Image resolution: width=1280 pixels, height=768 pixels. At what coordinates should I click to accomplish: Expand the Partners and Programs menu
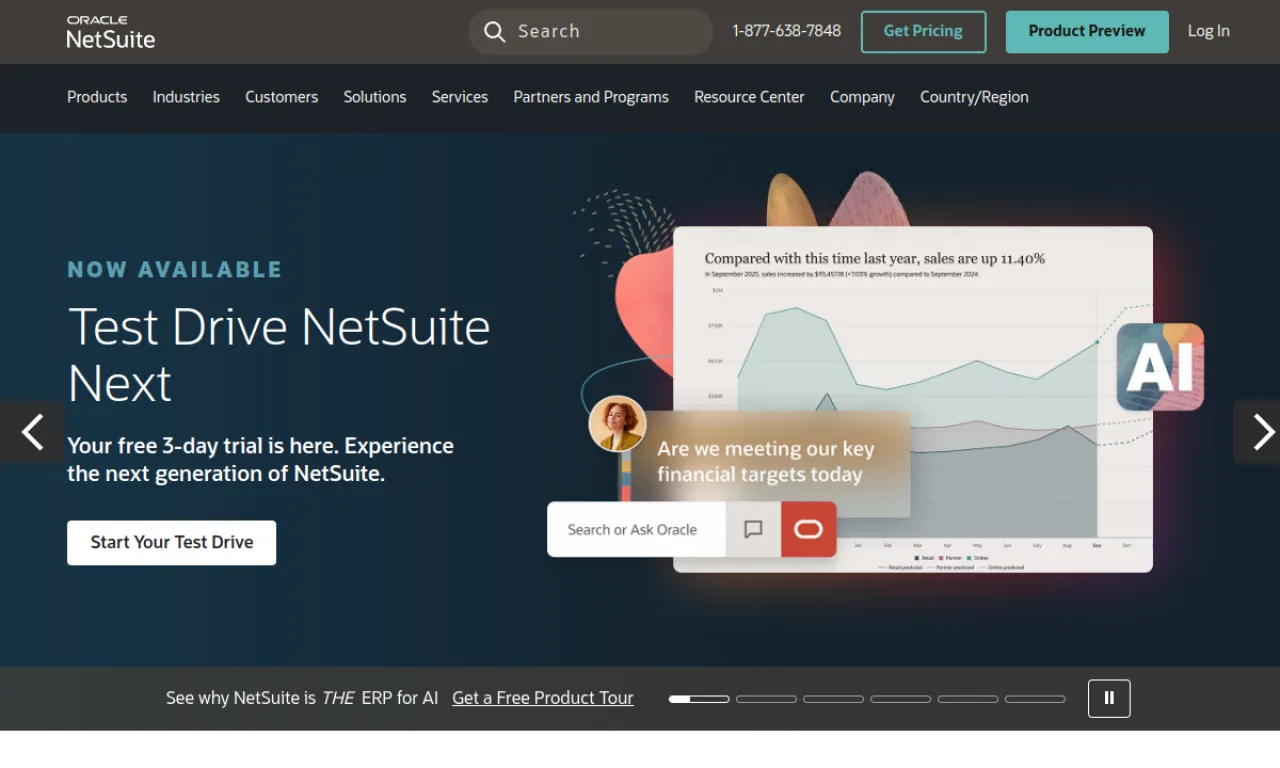tap(591, 97)
